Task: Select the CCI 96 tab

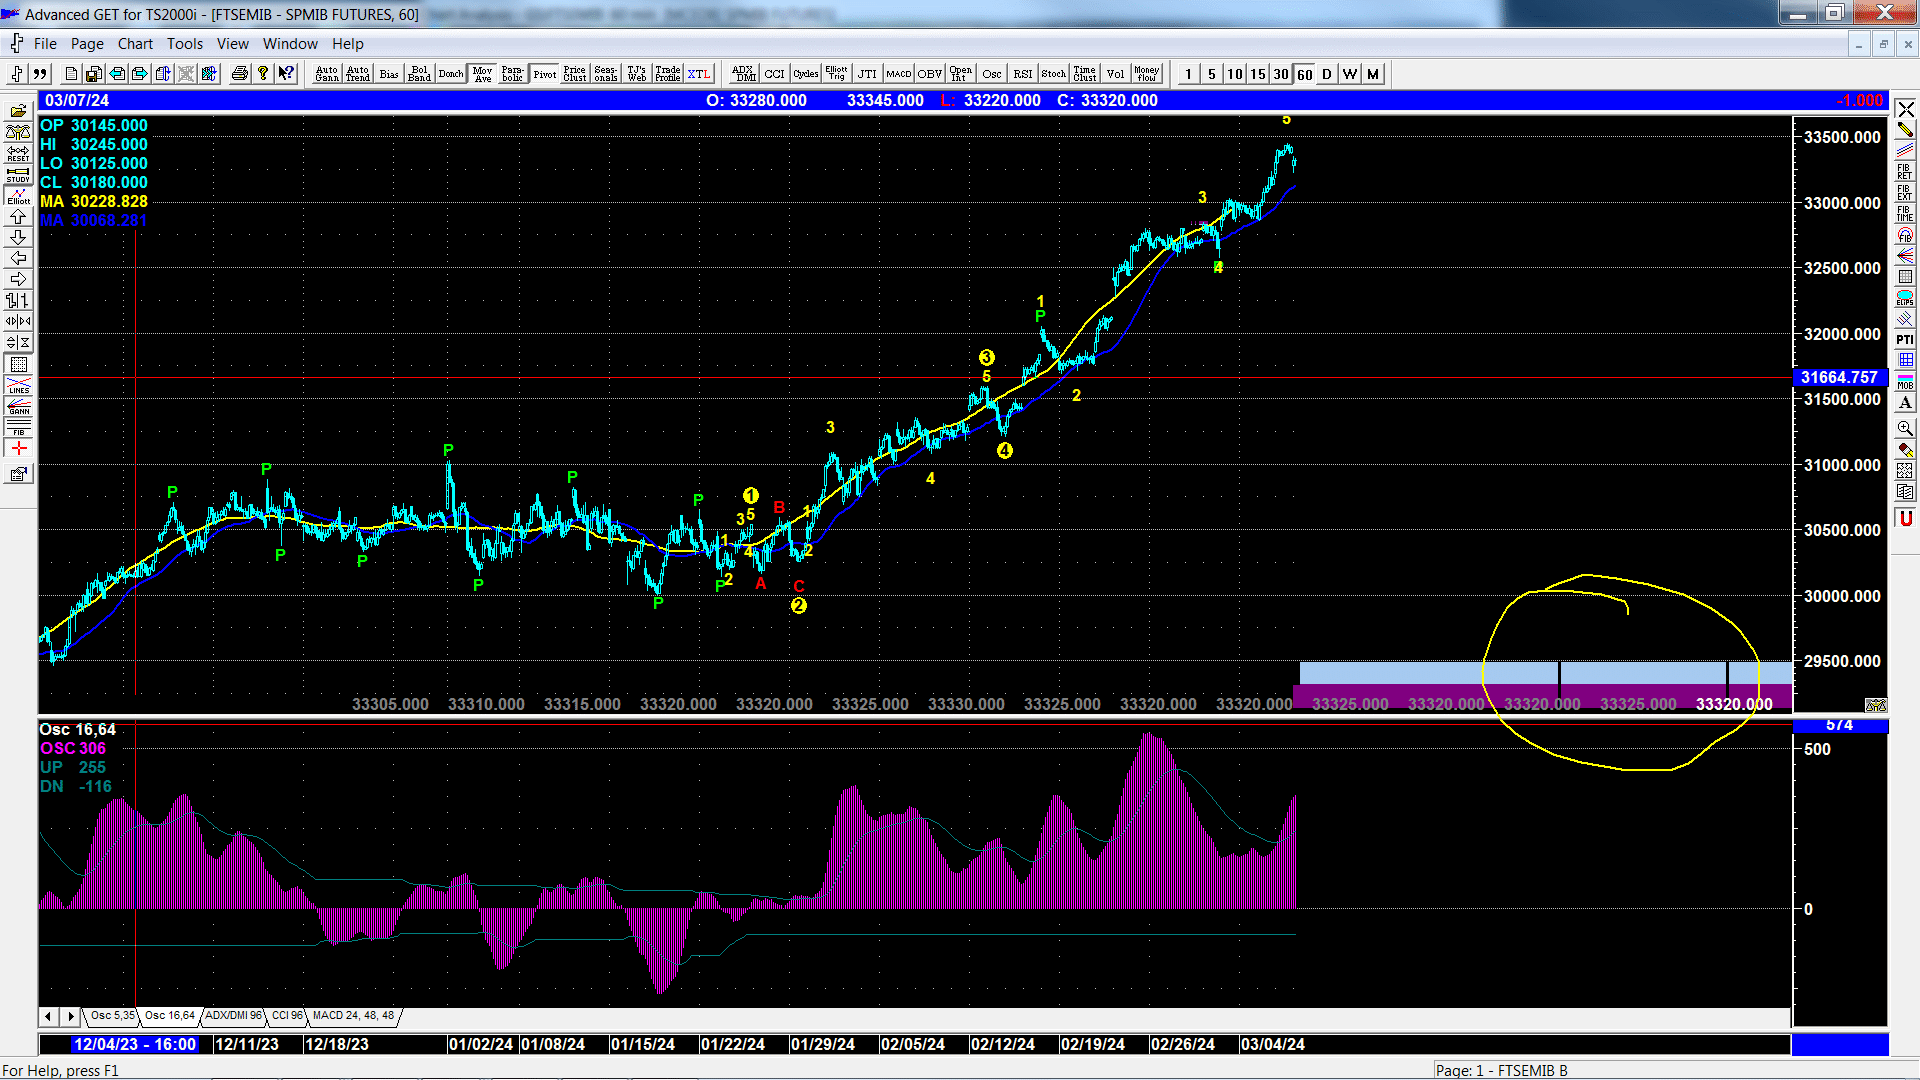Action: pos(287,1016)
